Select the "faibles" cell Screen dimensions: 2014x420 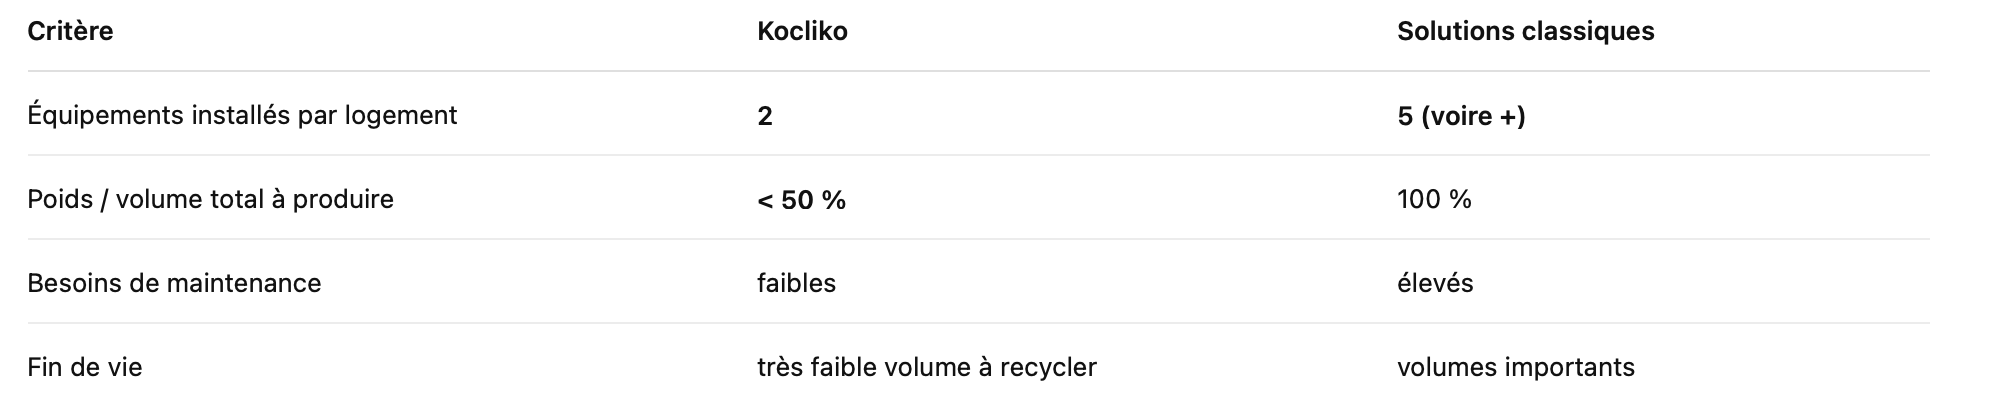[x=796, y=283]
